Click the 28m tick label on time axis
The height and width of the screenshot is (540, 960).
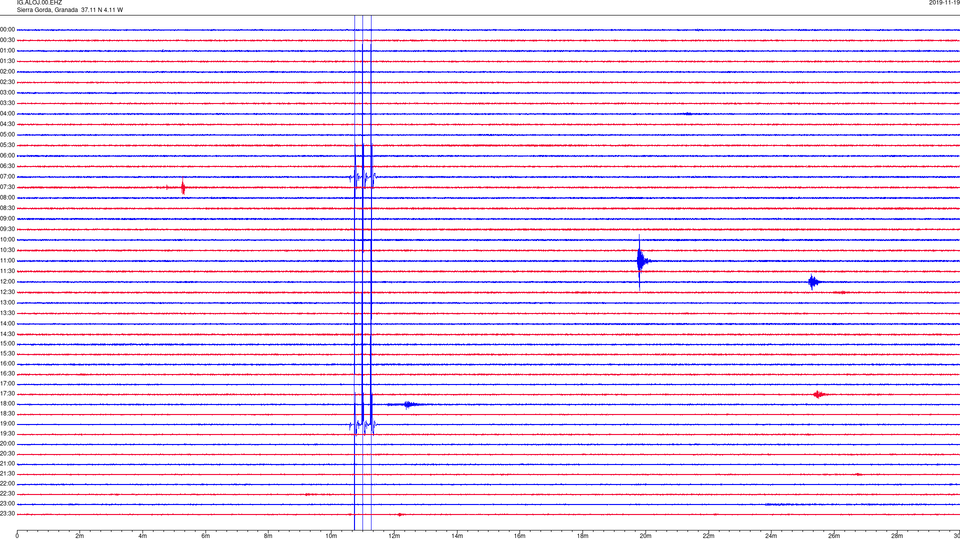(897, 536)
